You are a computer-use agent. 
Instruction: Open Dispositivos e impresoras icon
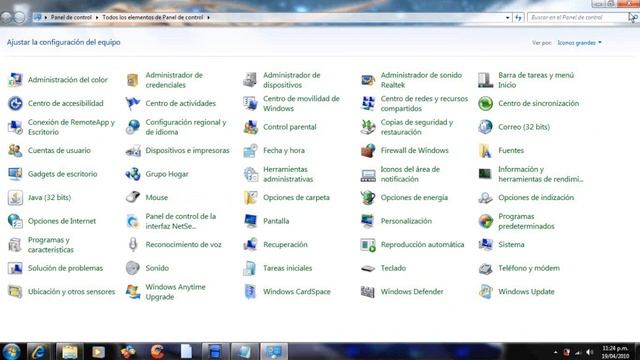(133, 151)
